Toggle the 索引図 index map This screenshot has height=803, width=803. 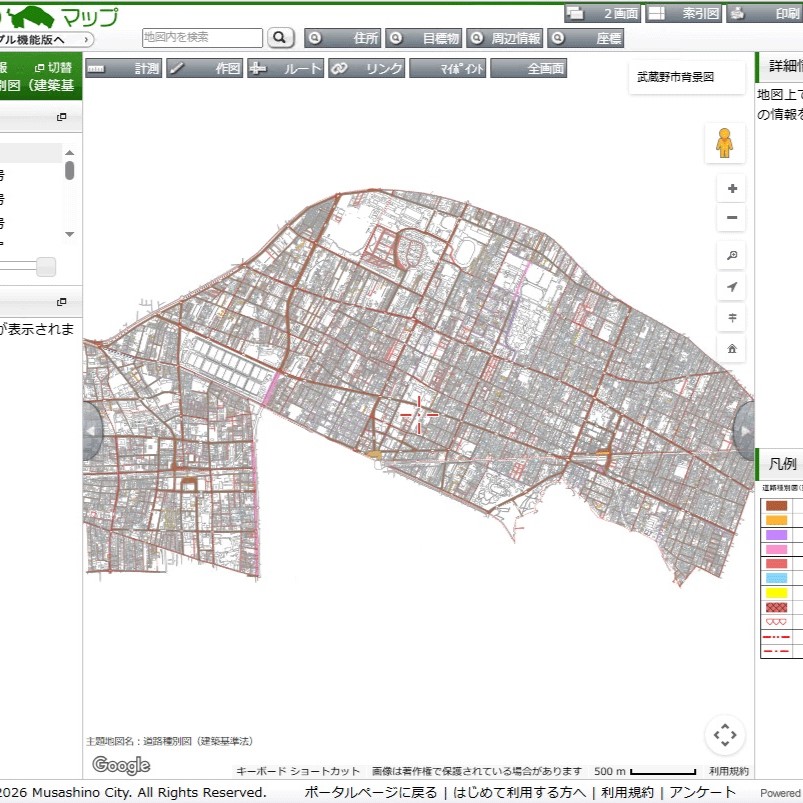click(683, 14)
